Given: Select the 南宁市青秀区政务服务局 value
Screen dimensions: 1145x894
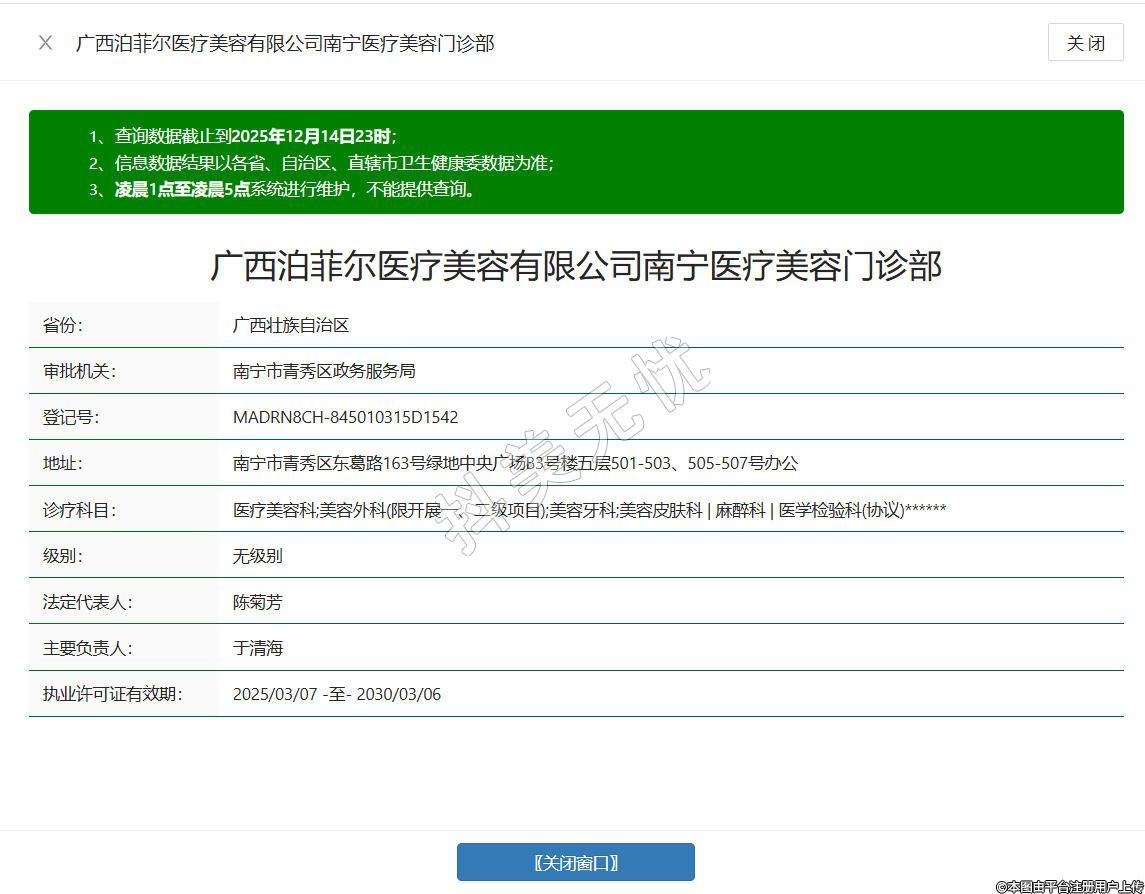Looking at the screenshot, I should coord(323,371).
